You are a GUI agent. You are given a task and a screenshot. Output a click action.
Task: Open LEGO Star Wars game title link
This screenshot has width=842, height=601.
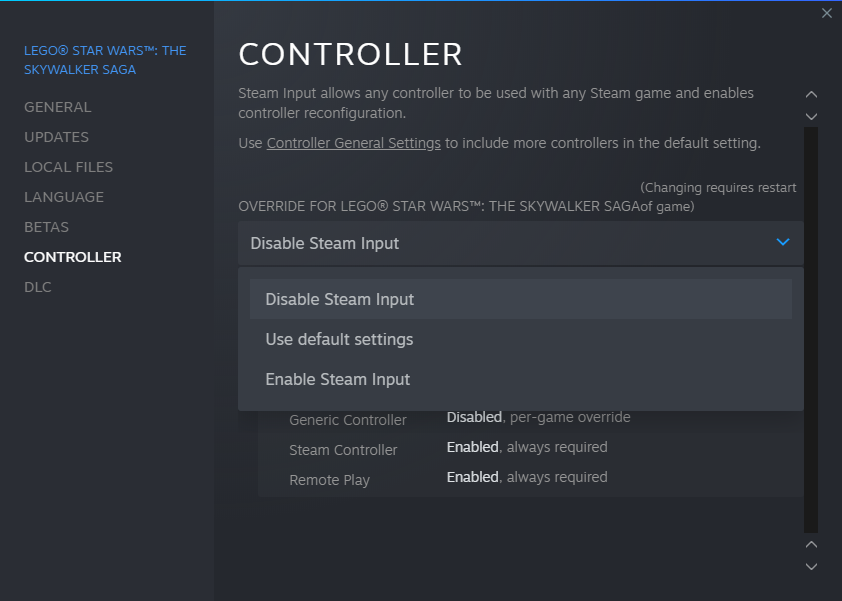105,60
